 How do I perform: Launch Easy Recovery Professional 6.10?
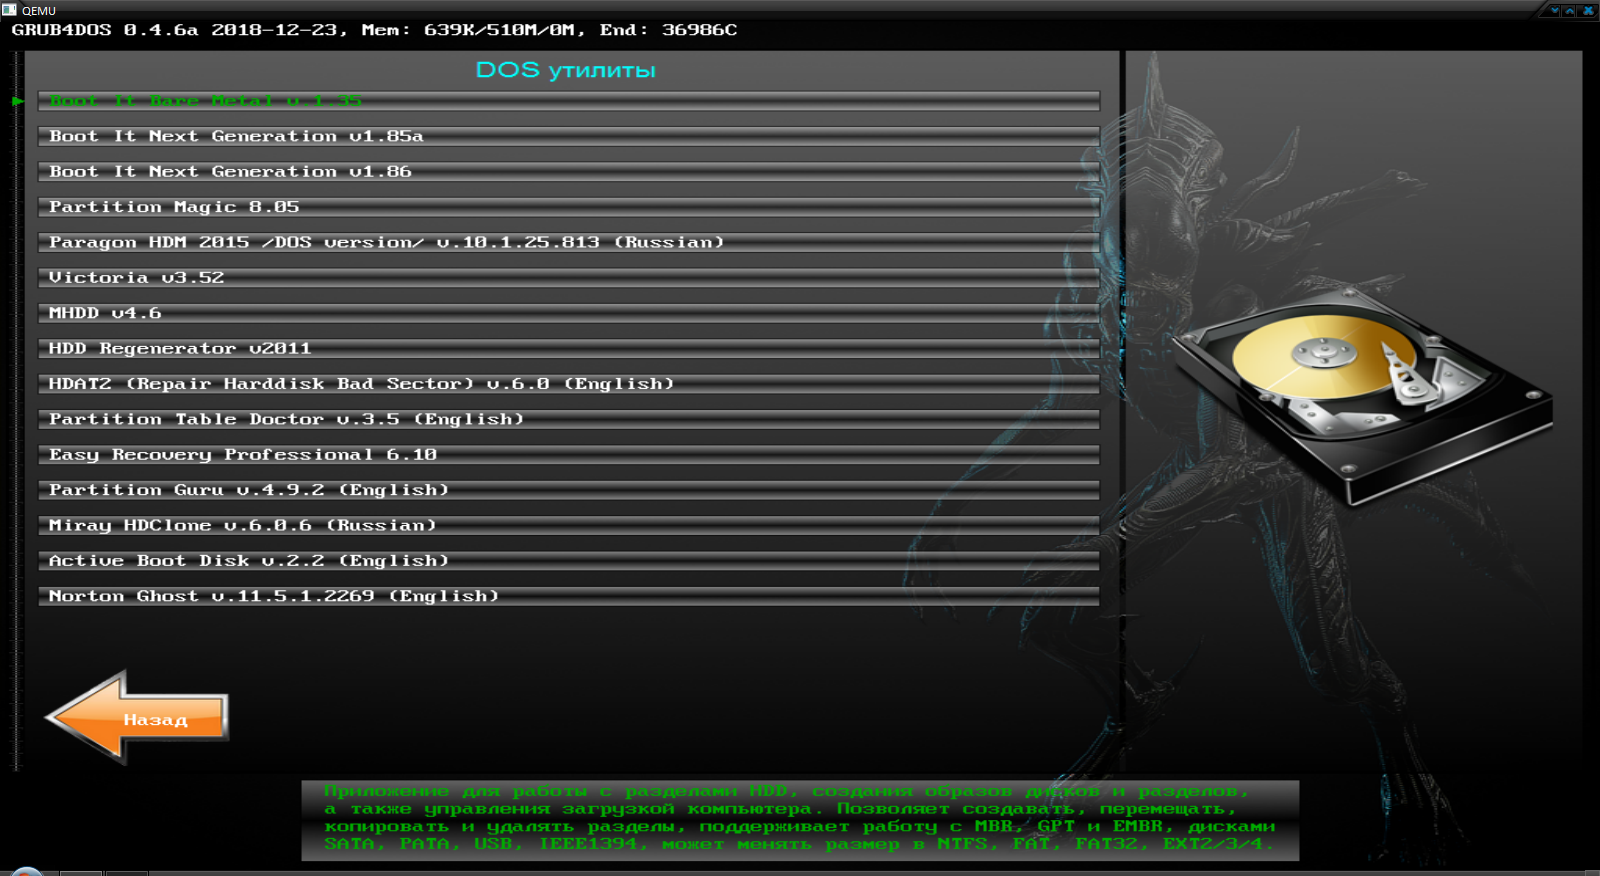(x=243, y=455)
